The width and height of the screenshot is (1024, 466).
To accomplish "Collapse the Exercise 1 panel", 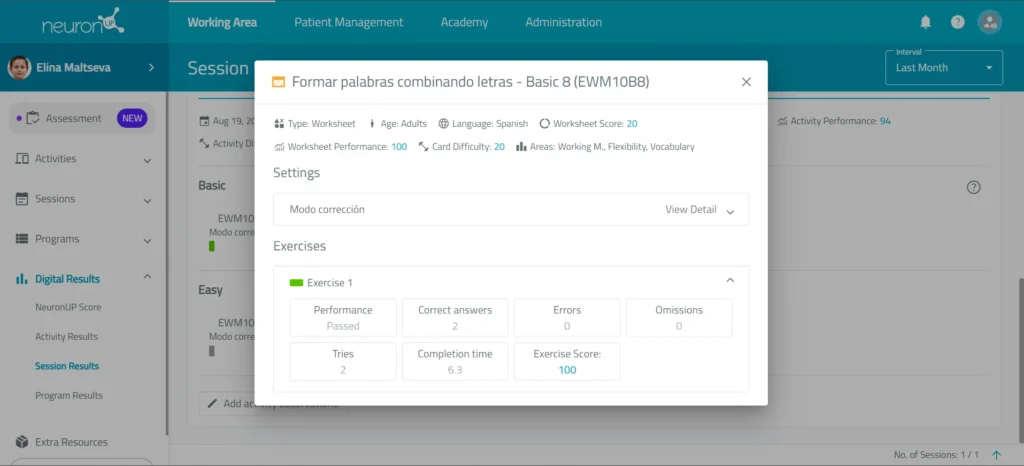I will coord(730,280).
